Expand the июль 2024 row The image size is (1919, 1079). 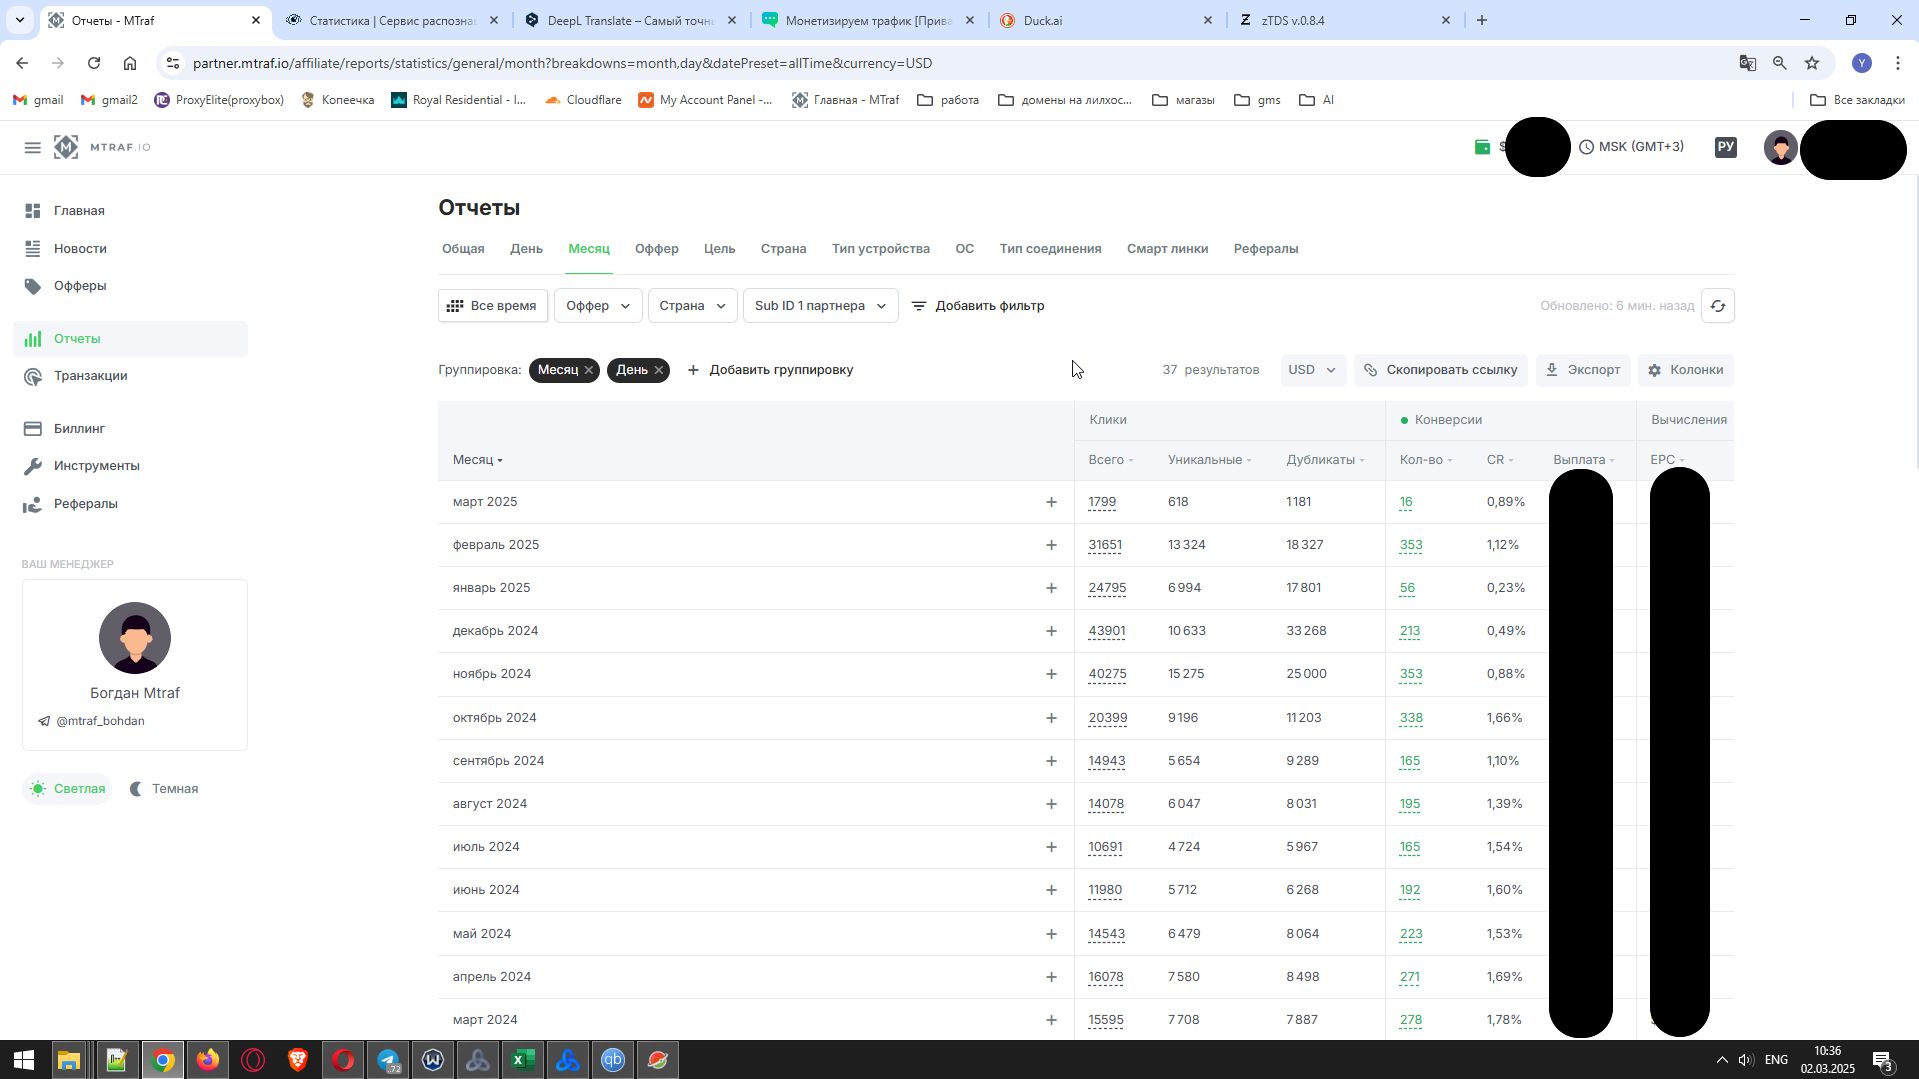click(1051, 847)
